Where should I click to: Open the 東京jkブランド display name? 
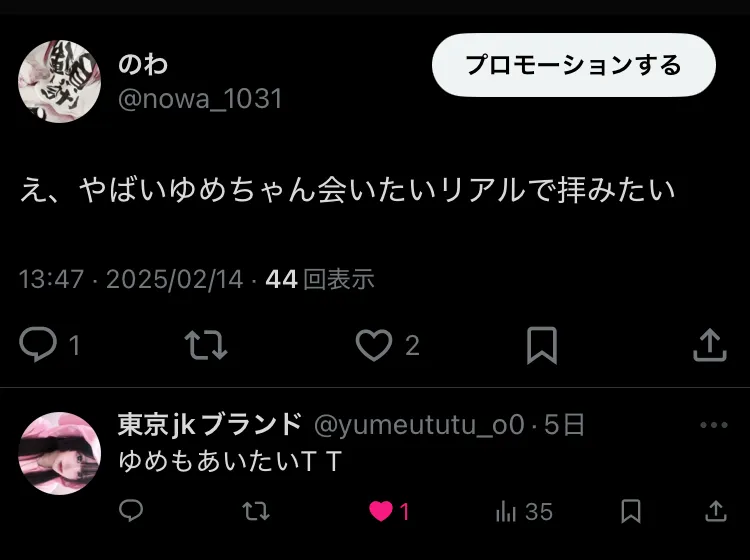210,424
